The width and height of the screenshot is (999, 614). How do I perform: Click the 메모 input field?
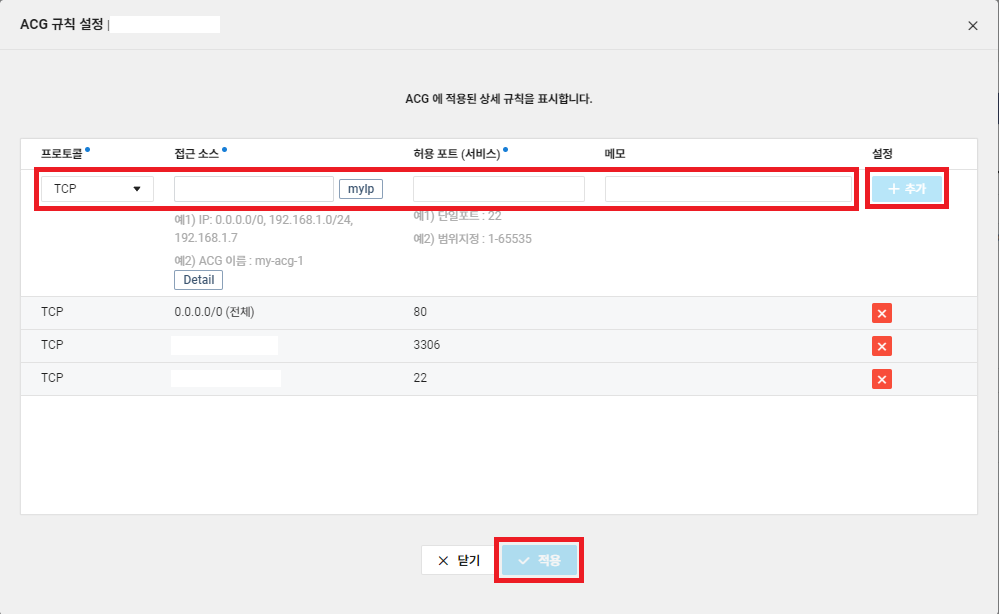pos(726,188)
